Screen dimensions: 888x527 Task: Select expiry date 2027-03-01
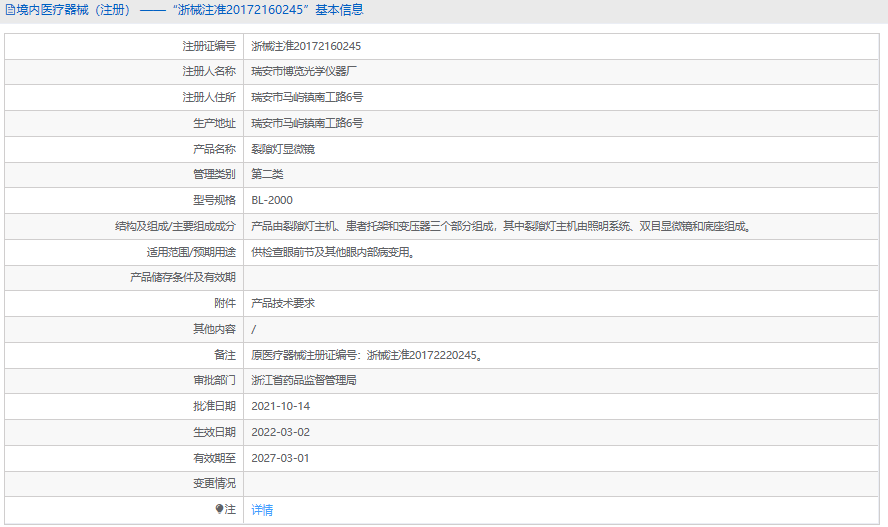click(280, 459)
